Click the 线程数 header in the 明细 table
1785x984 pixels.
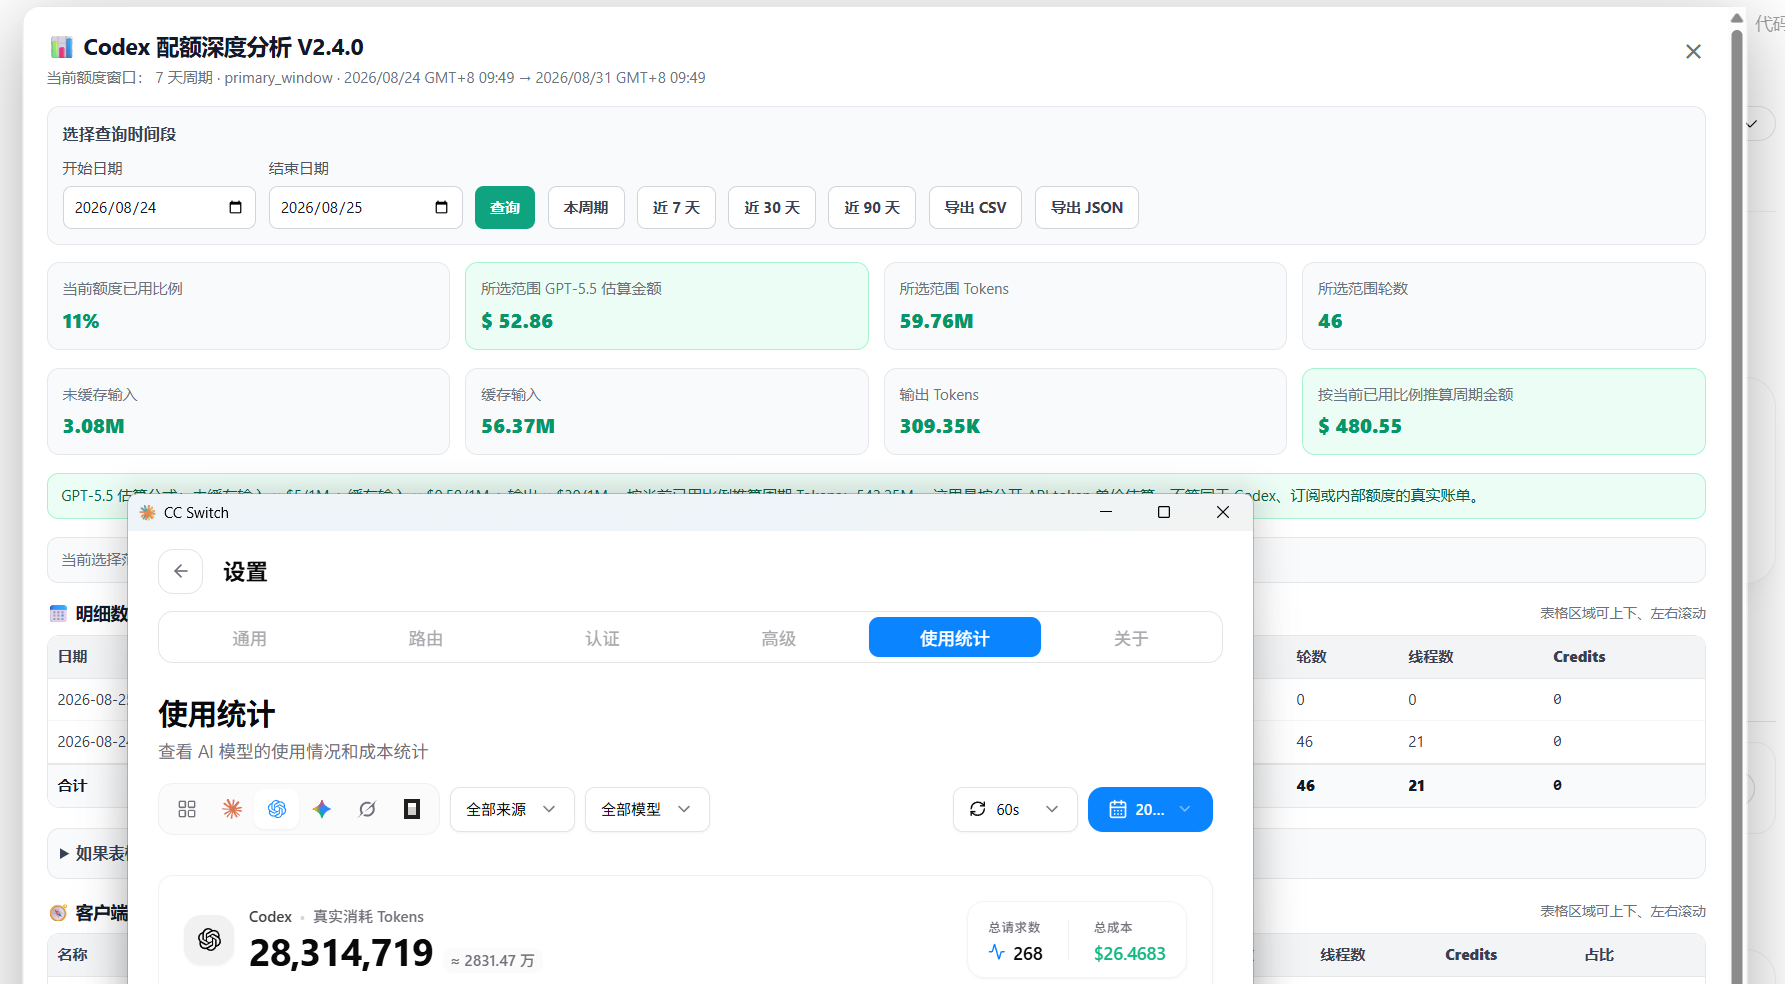[1431, 656]
